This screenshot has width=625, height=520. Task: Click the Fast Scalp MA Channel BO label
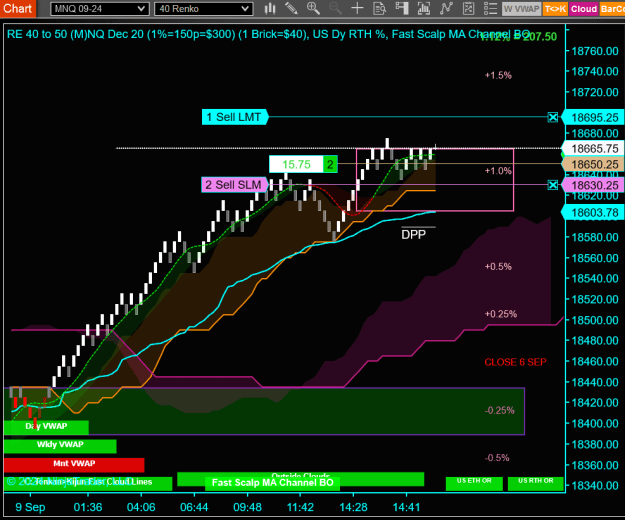(x=272, y=483)
